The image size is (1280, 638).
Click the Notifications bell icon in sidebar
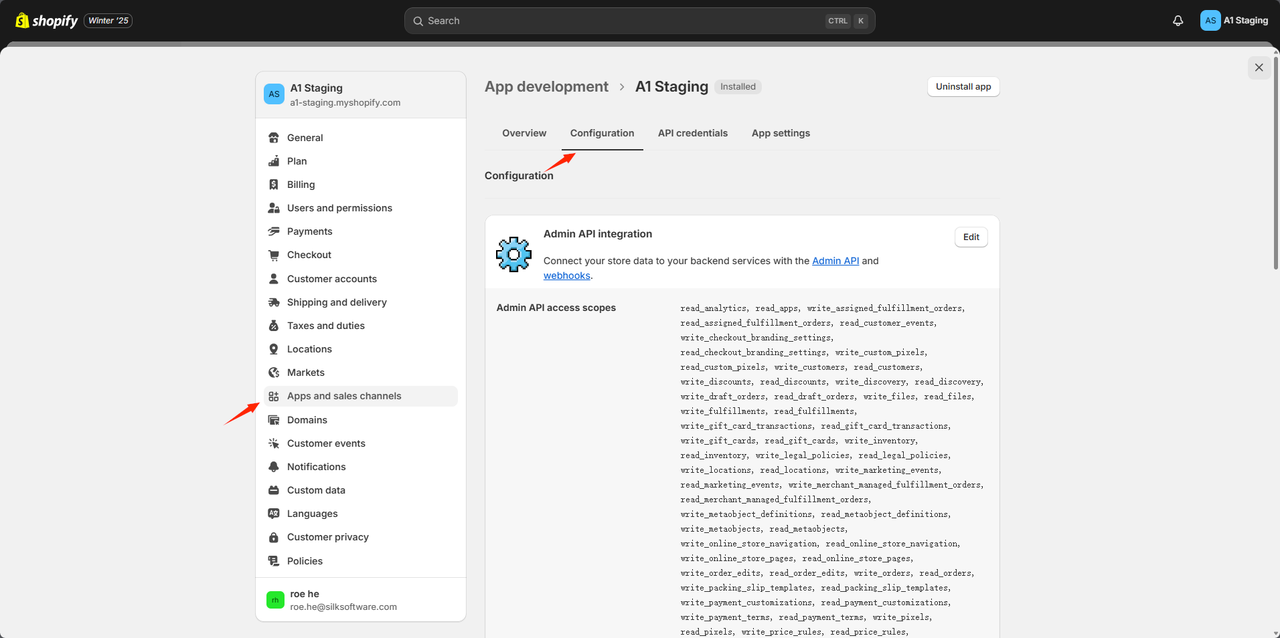pos(274,467)
